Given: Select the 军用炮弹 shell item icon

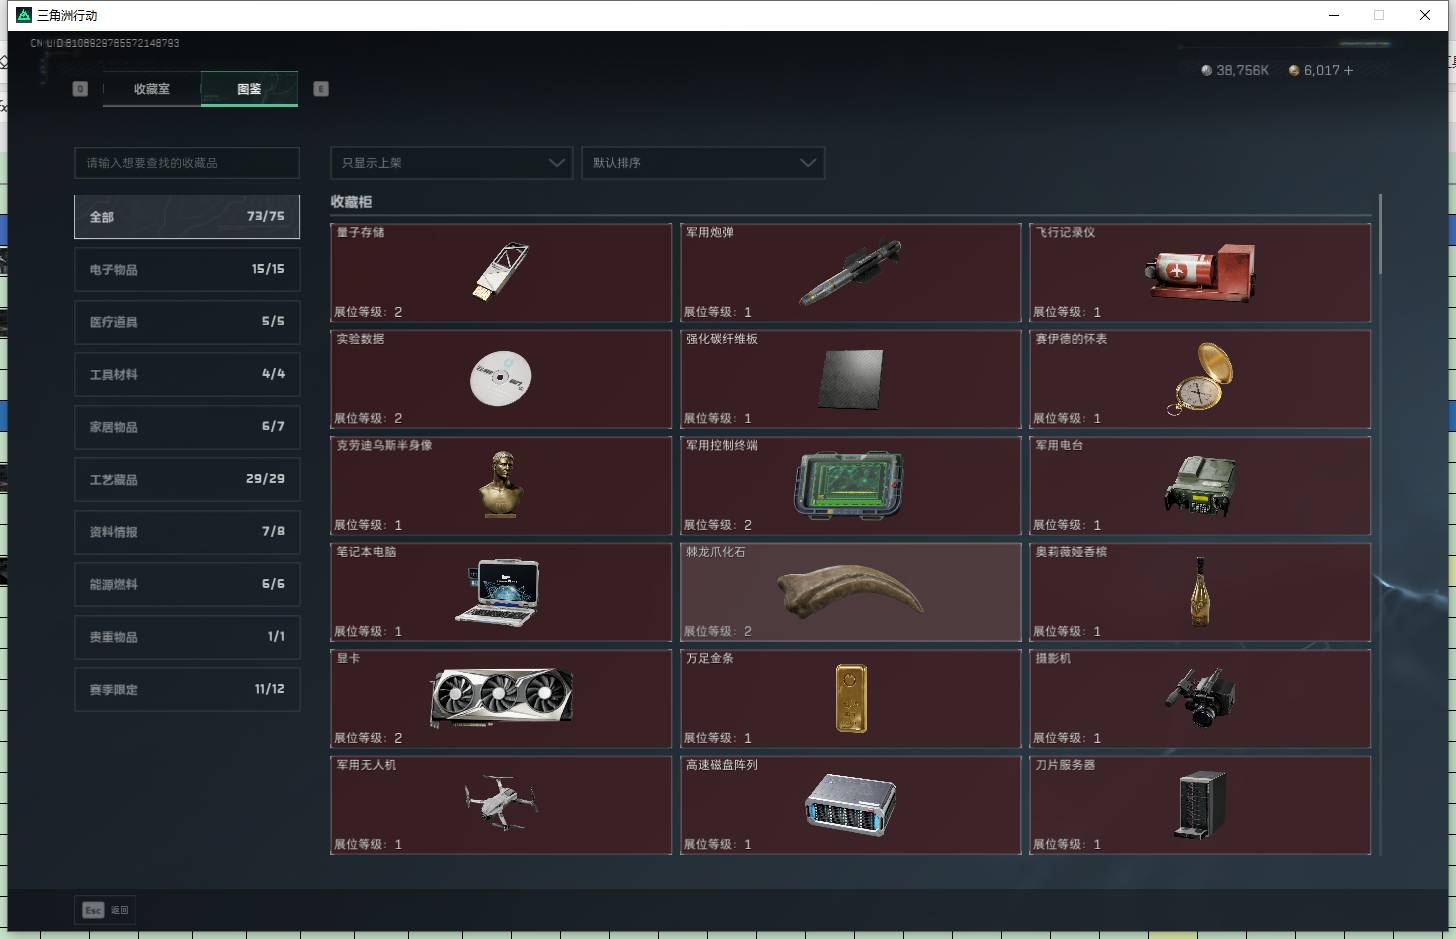Looking at the screenshot, I should point(850,273).
